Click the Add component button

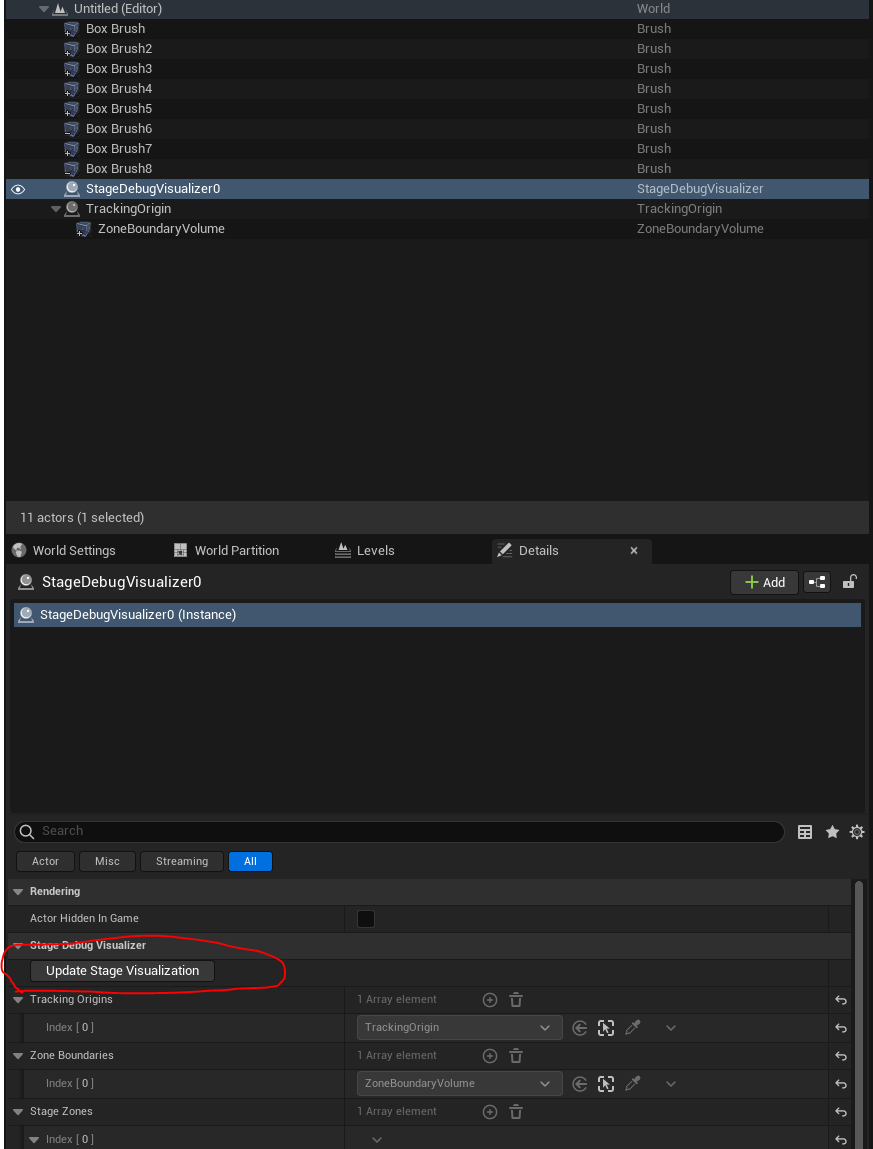point(764,582)
